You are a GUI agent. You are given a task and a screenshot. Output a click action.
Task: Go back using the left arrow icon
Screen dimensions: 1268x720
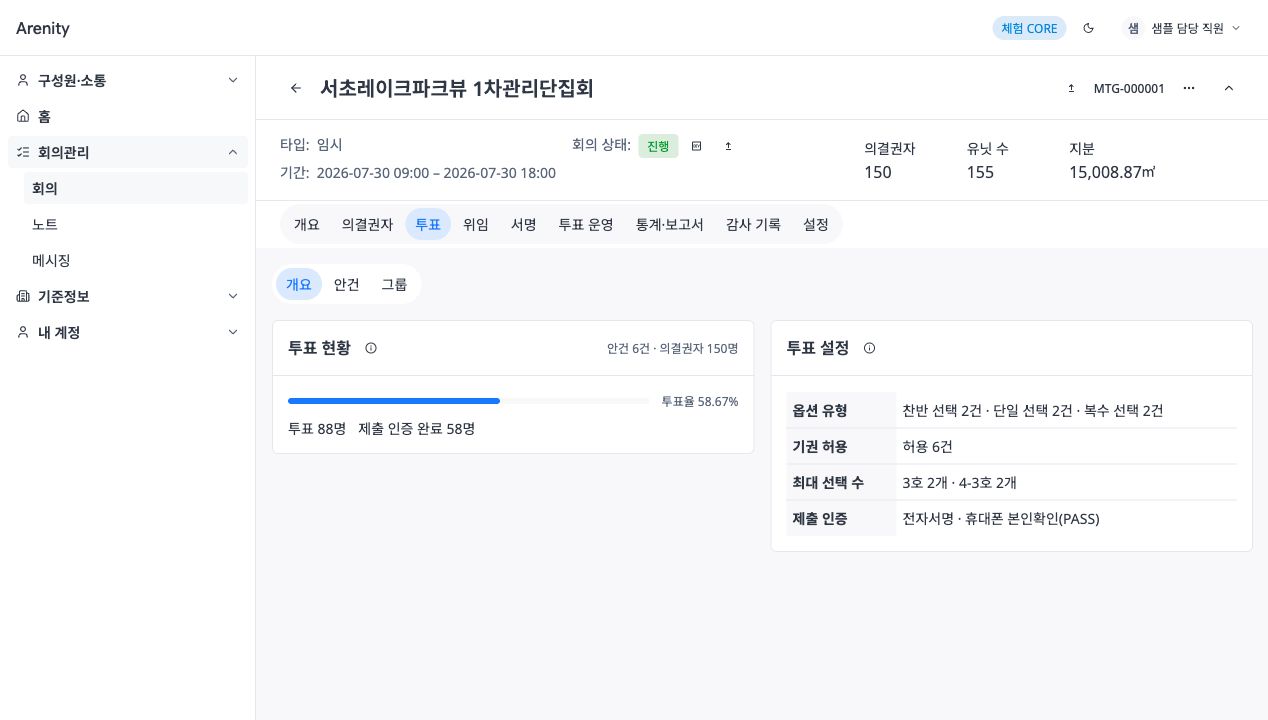click(x=296, y=88)
